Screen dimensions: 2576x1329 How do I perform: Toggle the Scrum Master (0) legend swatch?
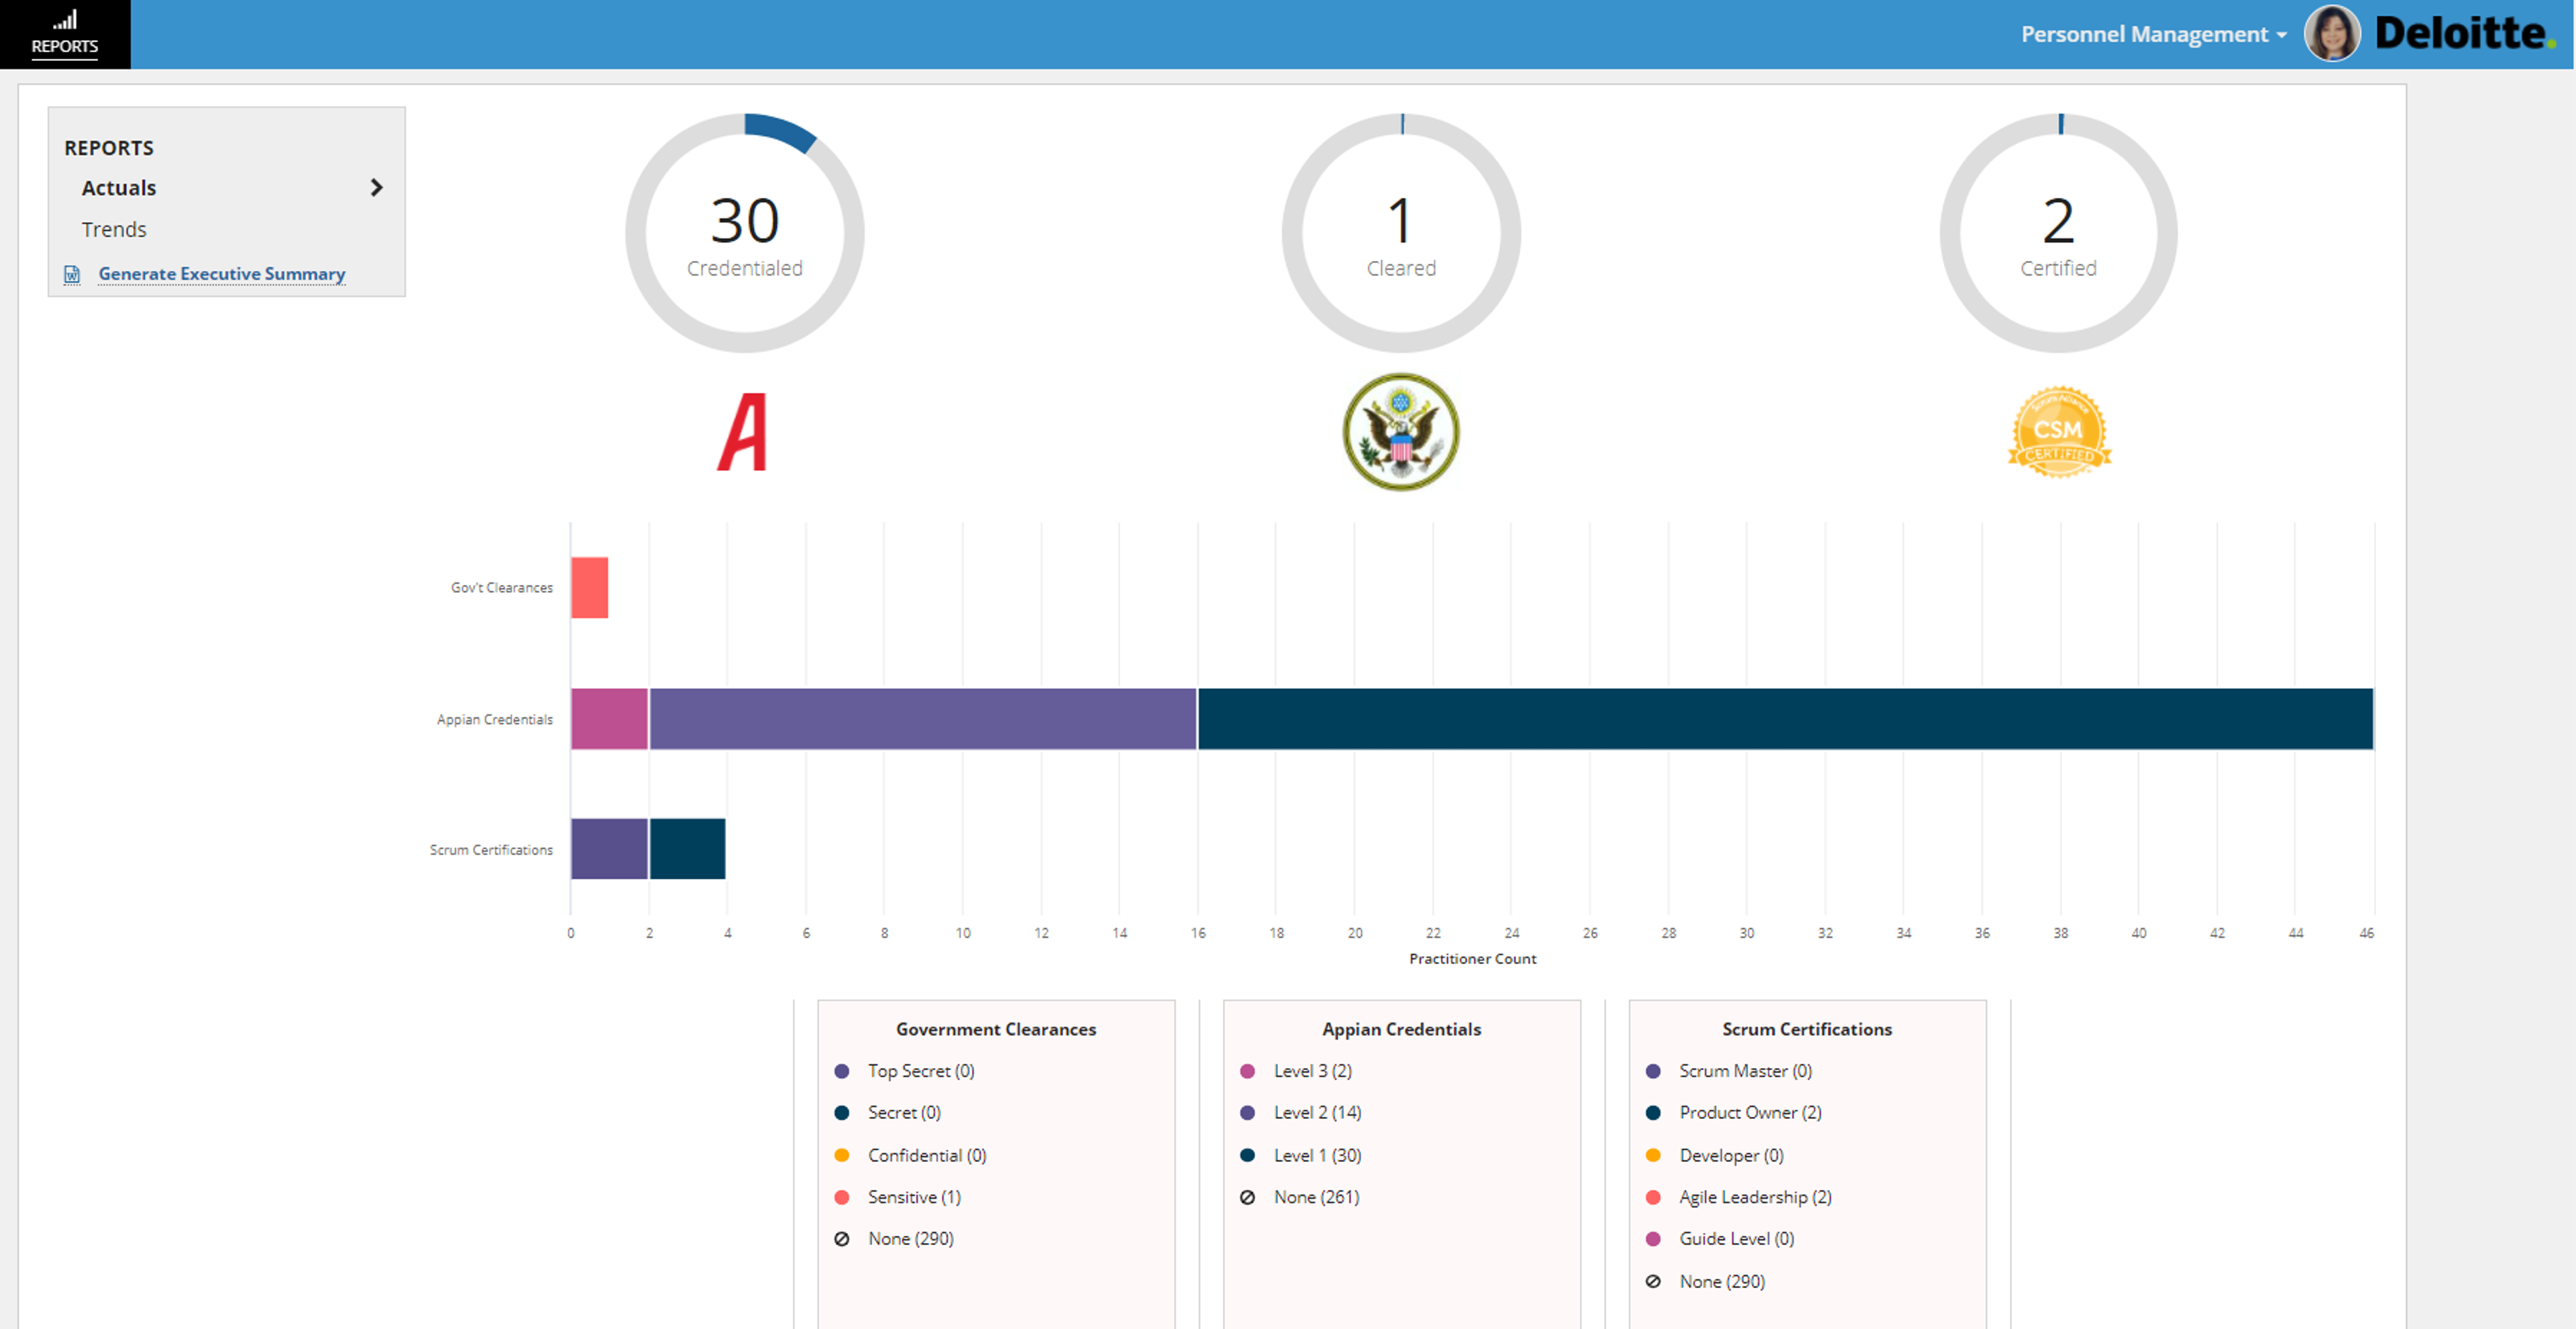(1653, 1071)
